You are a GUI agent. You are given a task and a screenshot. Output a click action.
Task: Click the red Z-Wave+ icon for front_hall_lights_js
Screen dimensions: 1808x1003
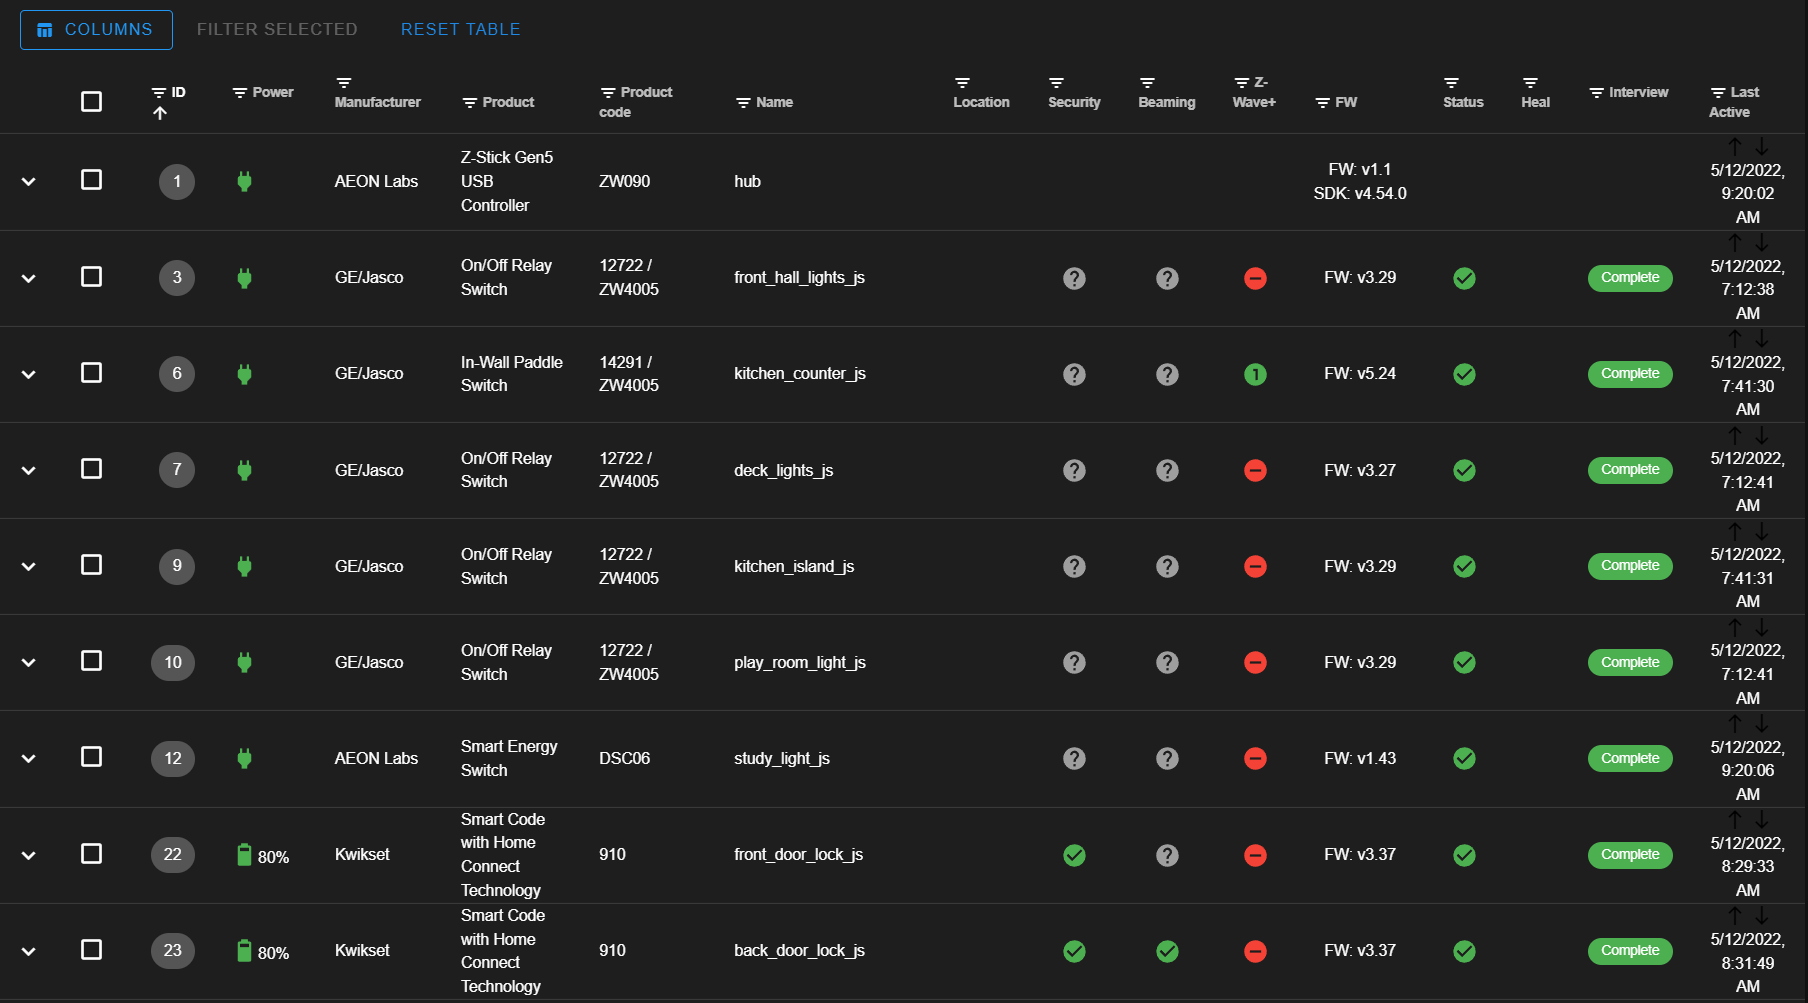tap(1255, 278)
